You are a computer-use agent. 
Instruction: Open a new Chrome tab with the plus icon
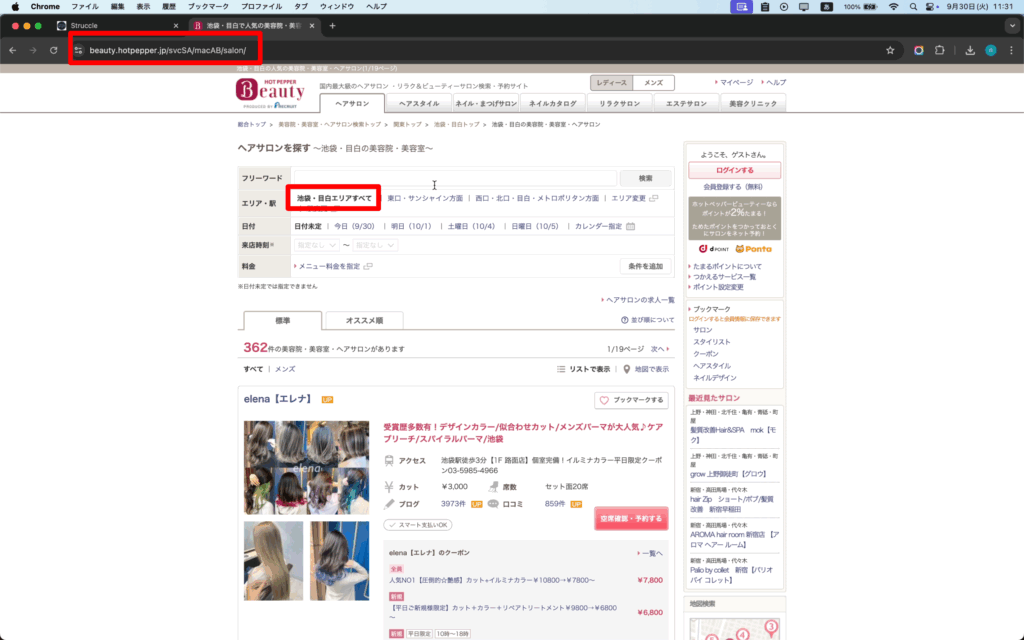click(x=332, y=25)
